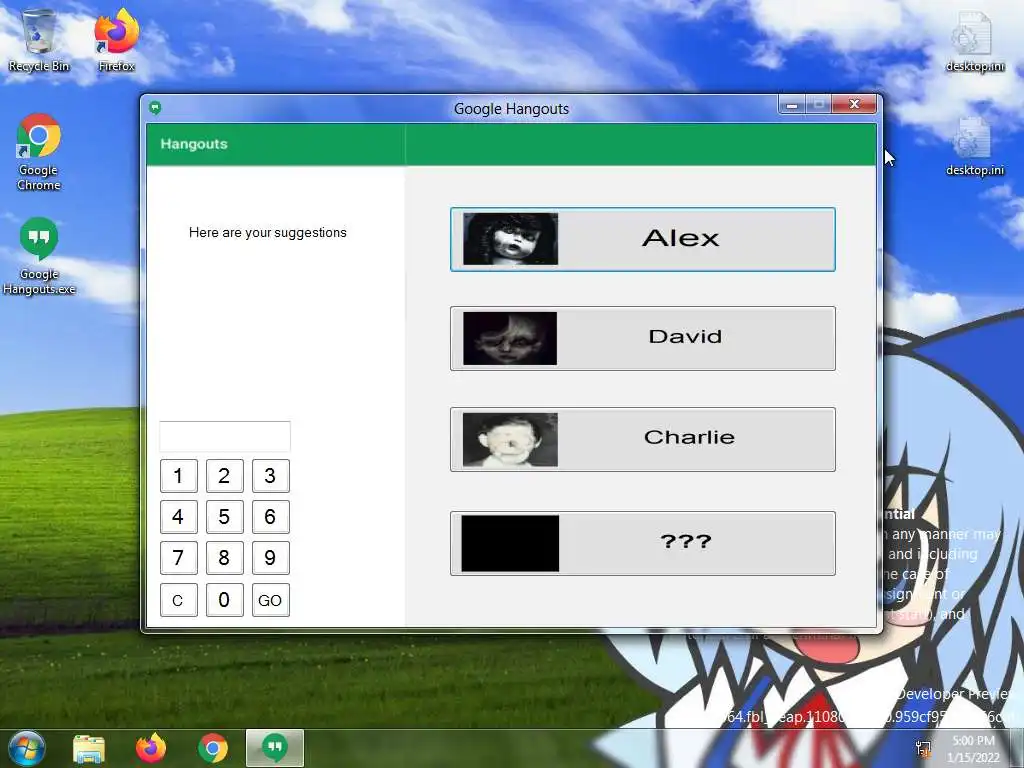Click keypad digit 5 button
The width and height of the screenshot is (1024, 768).
click(x=225, y=517)
